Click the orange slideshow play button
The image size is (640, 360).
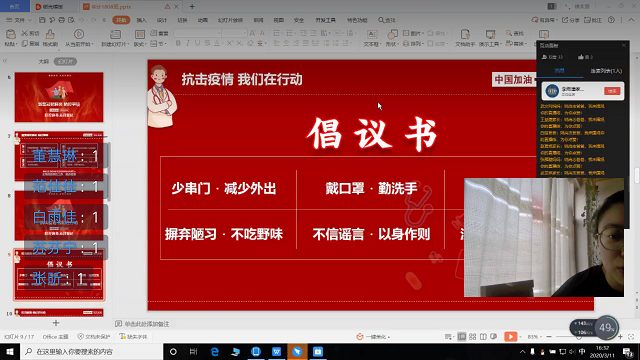coord(510,337)
